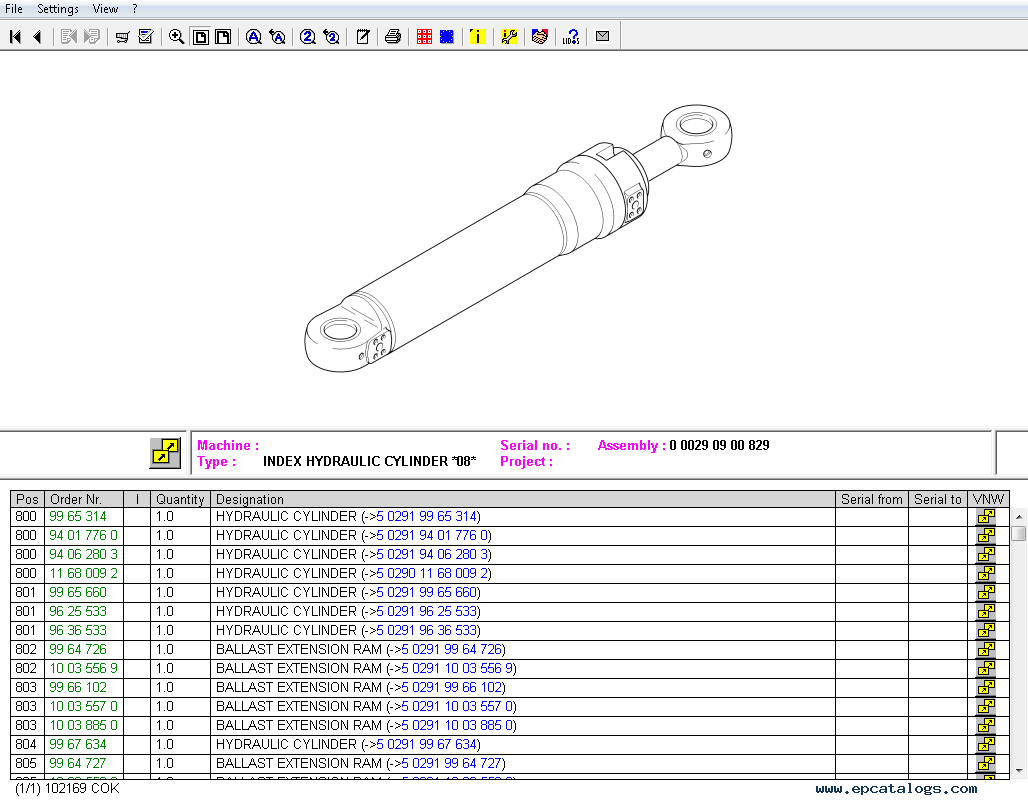
Task: Follow link 5 0291 96 25 533
Action: (x=427, y=612)
